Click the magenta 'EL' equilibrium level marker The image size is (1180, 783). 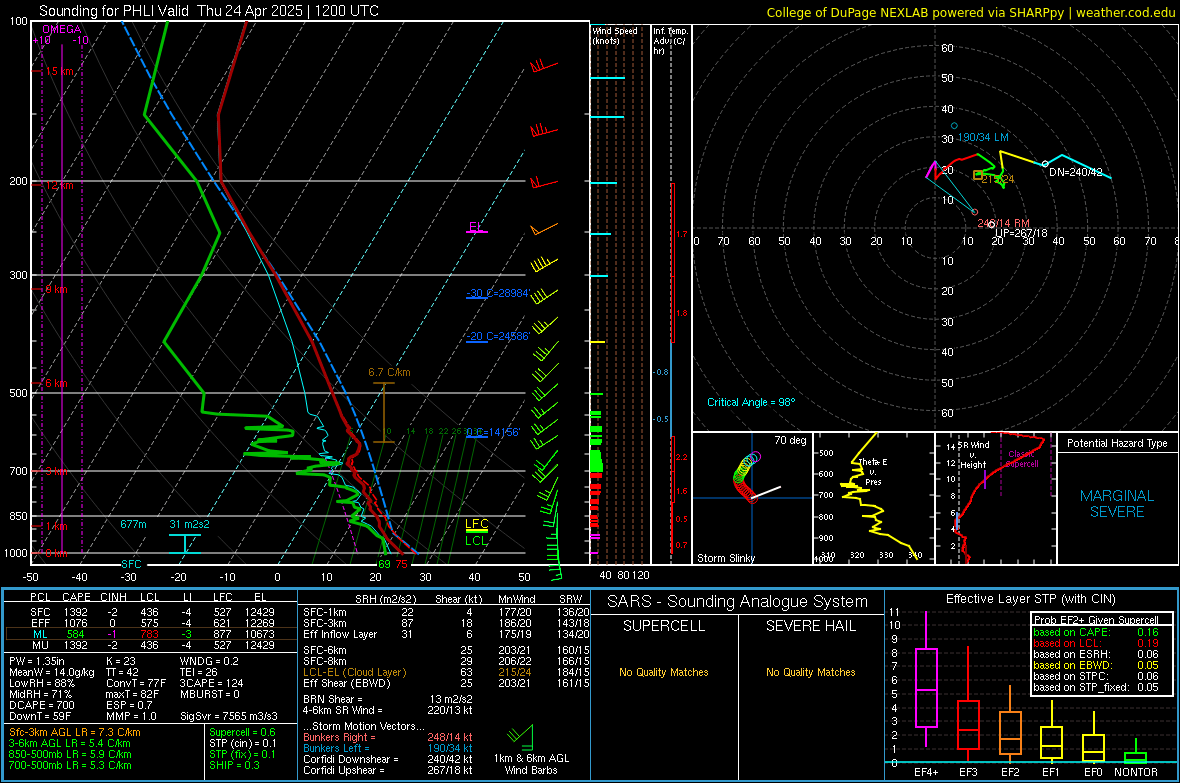click(x=476, y=227)
